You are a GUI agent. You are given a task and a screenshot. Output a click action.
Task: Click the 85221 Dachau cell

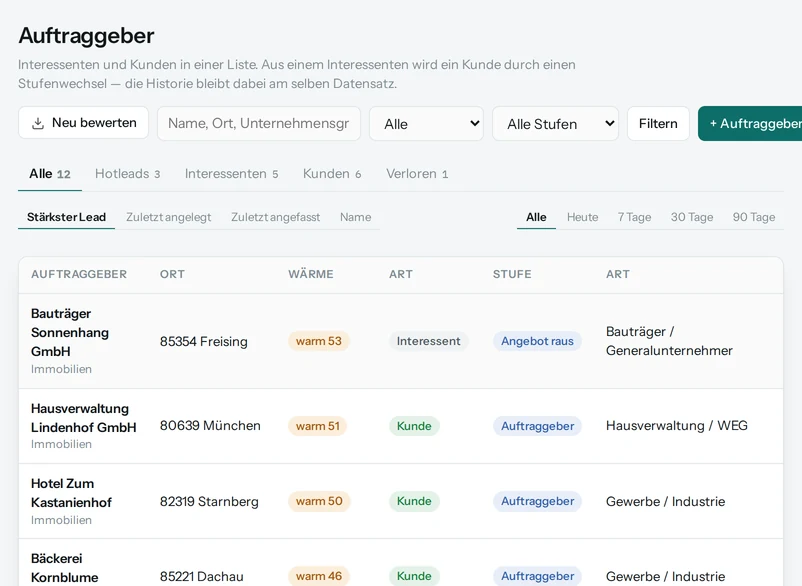click(202, 576)
